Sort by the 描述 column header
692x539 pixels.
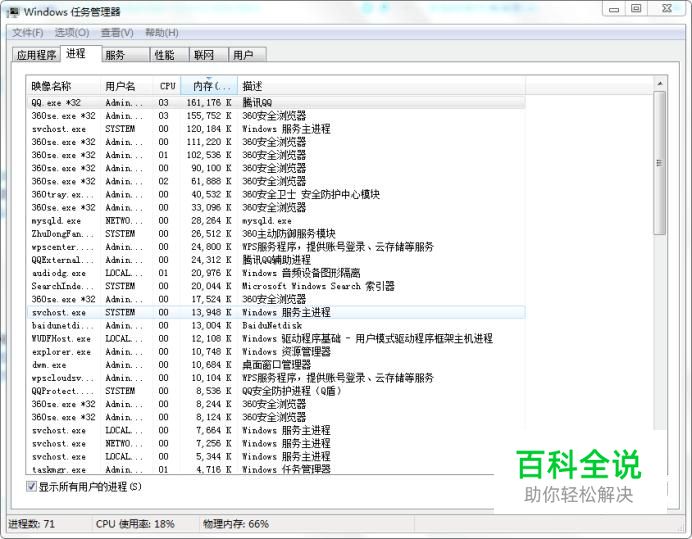(x=381, y=86)
